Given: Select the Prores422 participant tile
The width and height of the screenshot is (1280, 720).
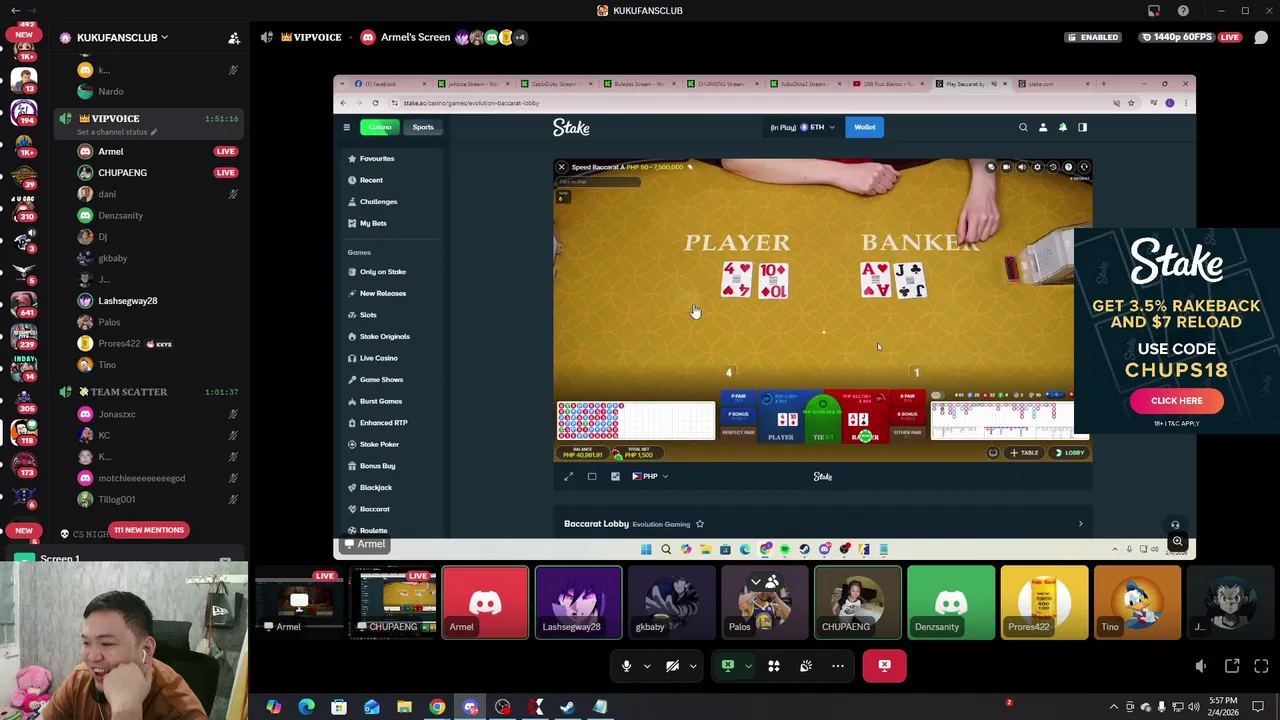Looking at the screenshot, I should [1044, 603].
